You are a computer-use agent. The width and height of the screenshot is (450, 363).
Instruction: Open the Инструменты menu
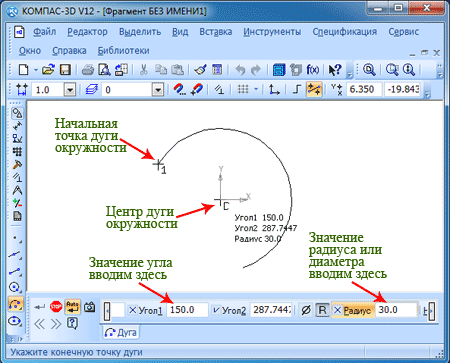(x=272, y=32)
